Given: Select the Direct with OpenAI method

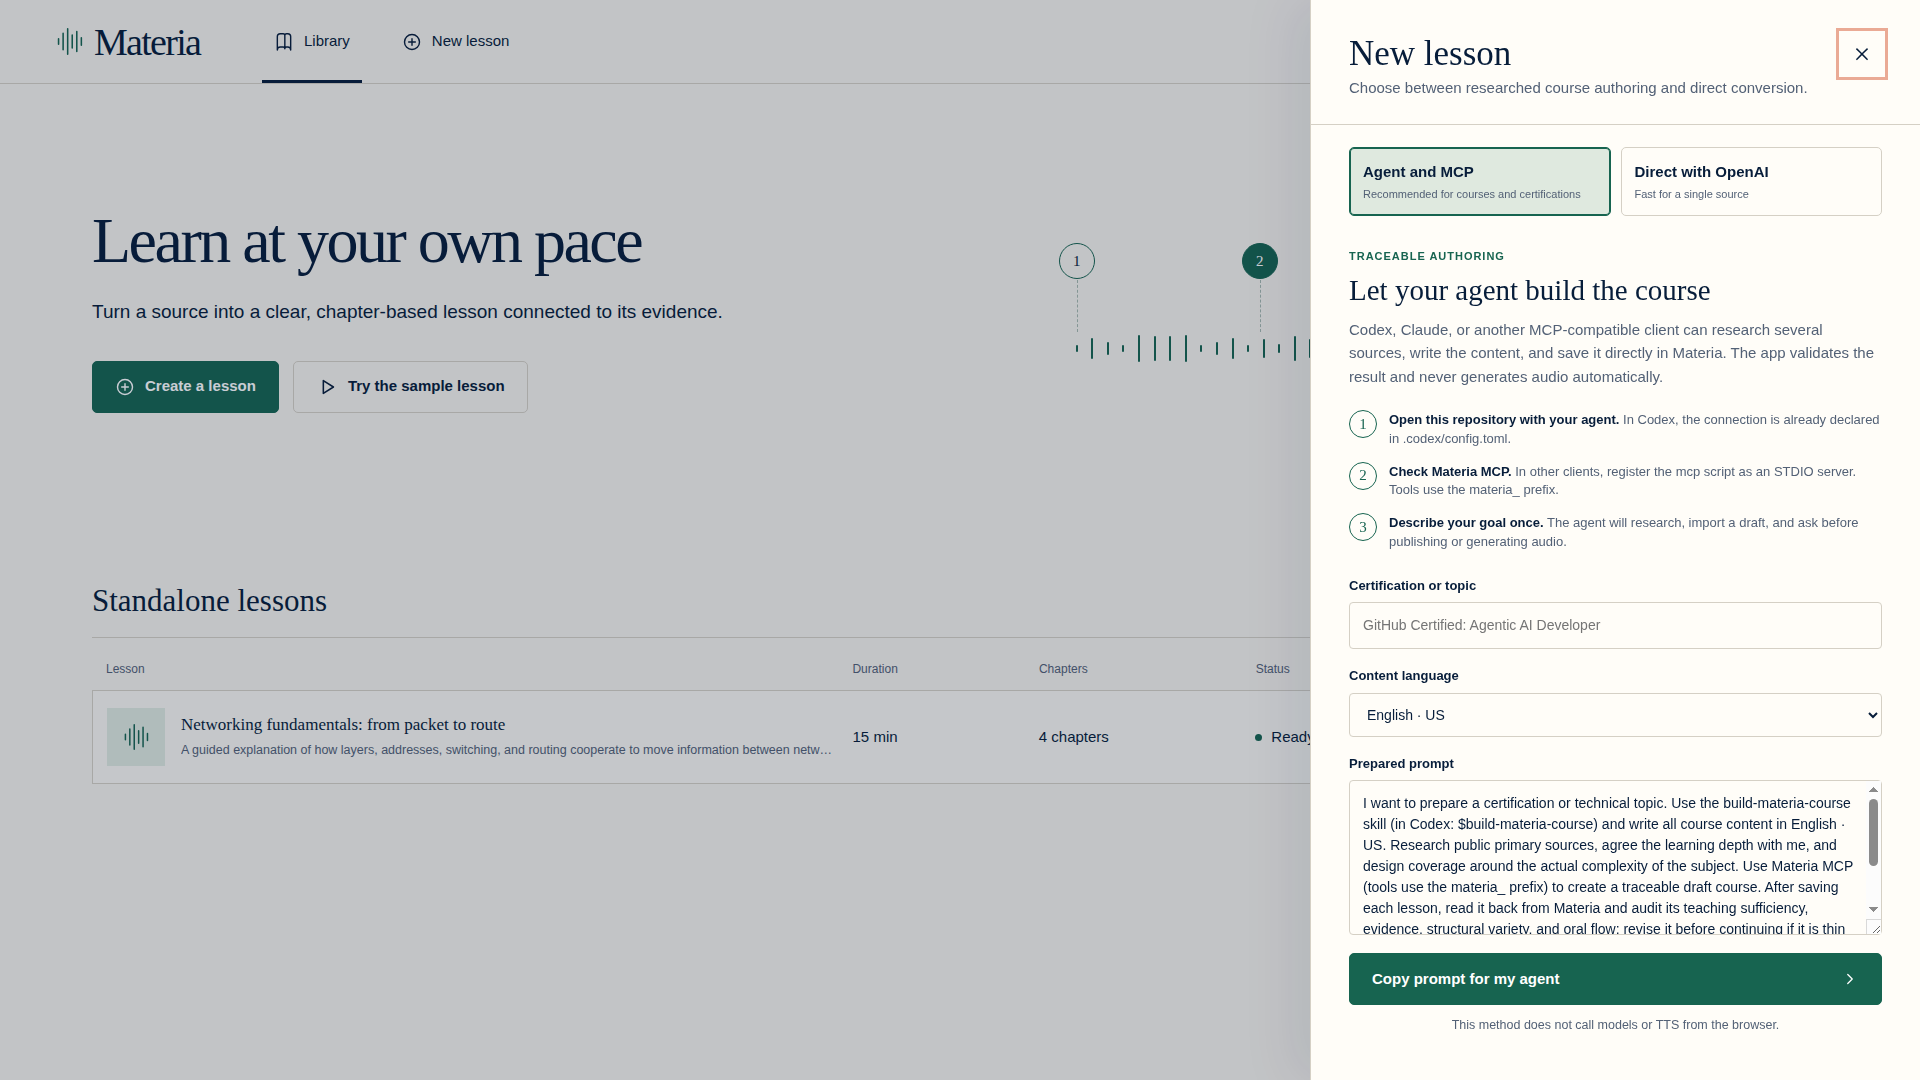Looking at the screenshot, I should pos(1751,181).
